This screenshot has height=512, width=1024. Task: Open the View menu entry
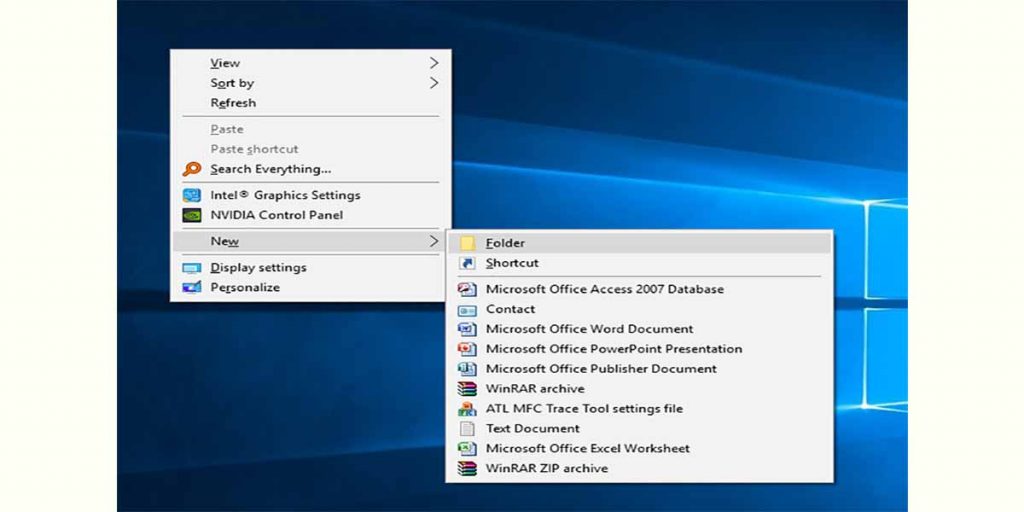[310, 63]
